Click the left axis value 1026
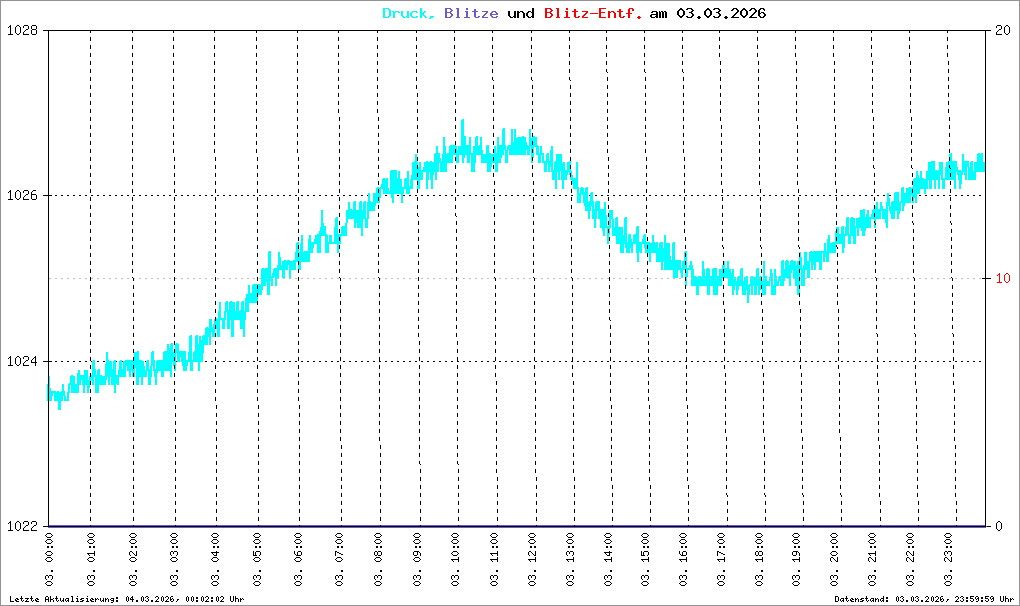This screenshot has height=606, width=1020. [x=23, y=196]
